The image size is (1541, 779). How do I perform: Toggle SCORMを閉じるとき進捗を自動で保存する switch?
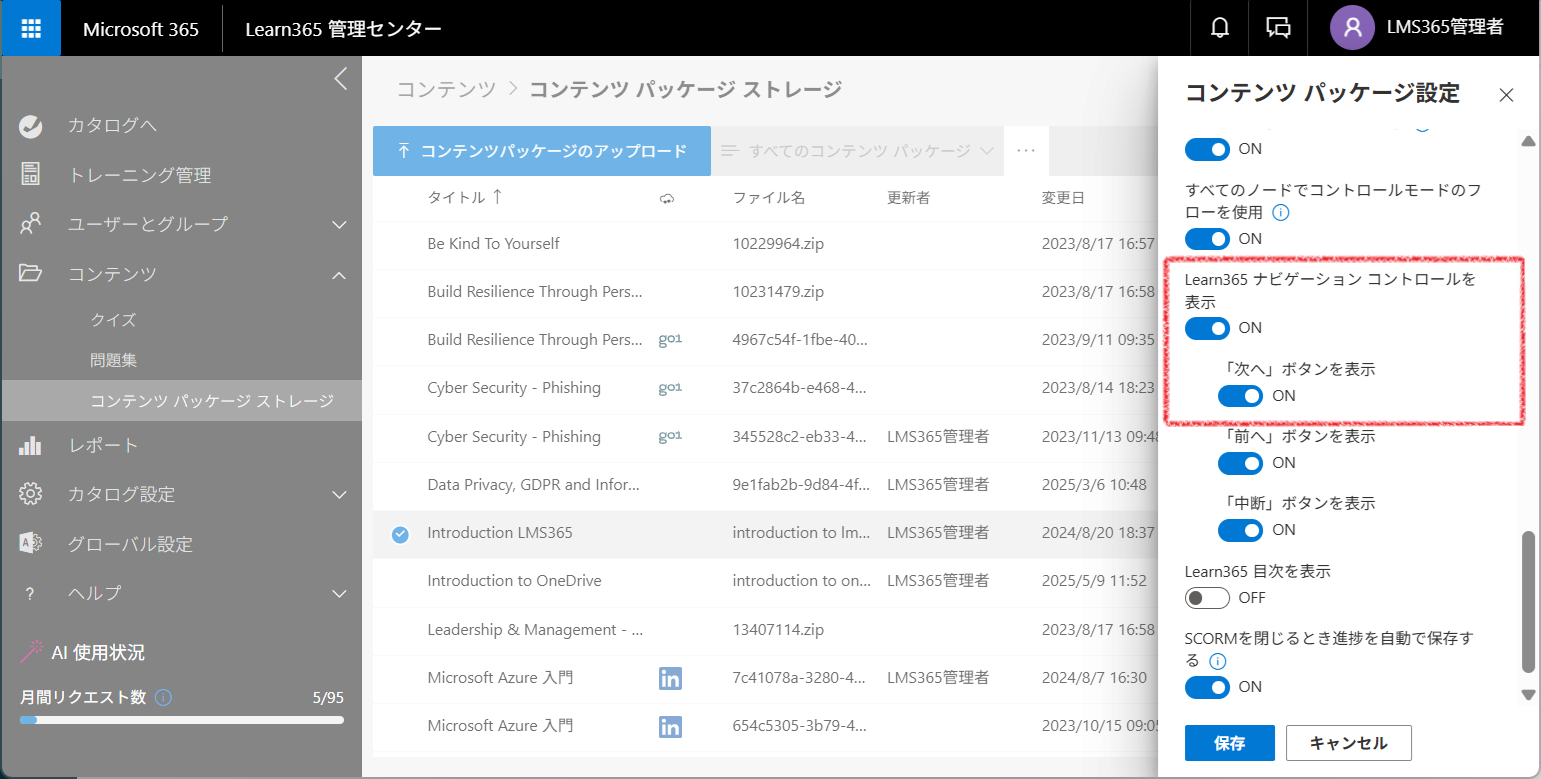[1207, 687]
